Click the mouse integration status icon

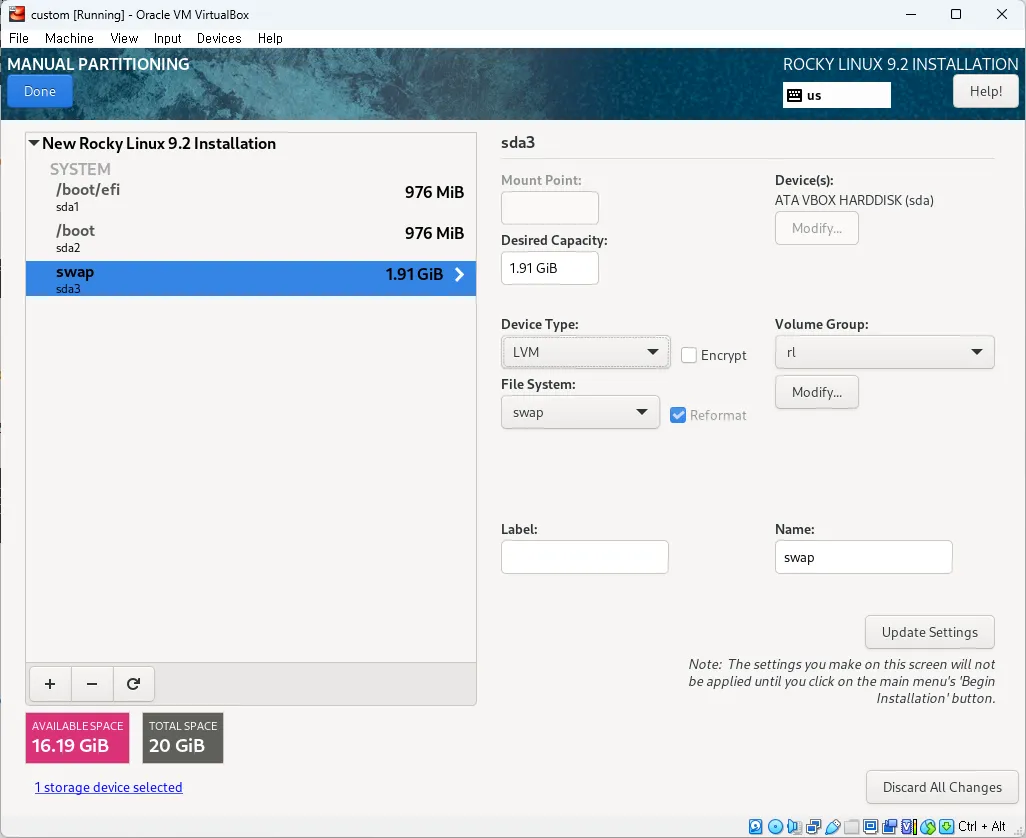pyautogui.click(x=928, y=826)
